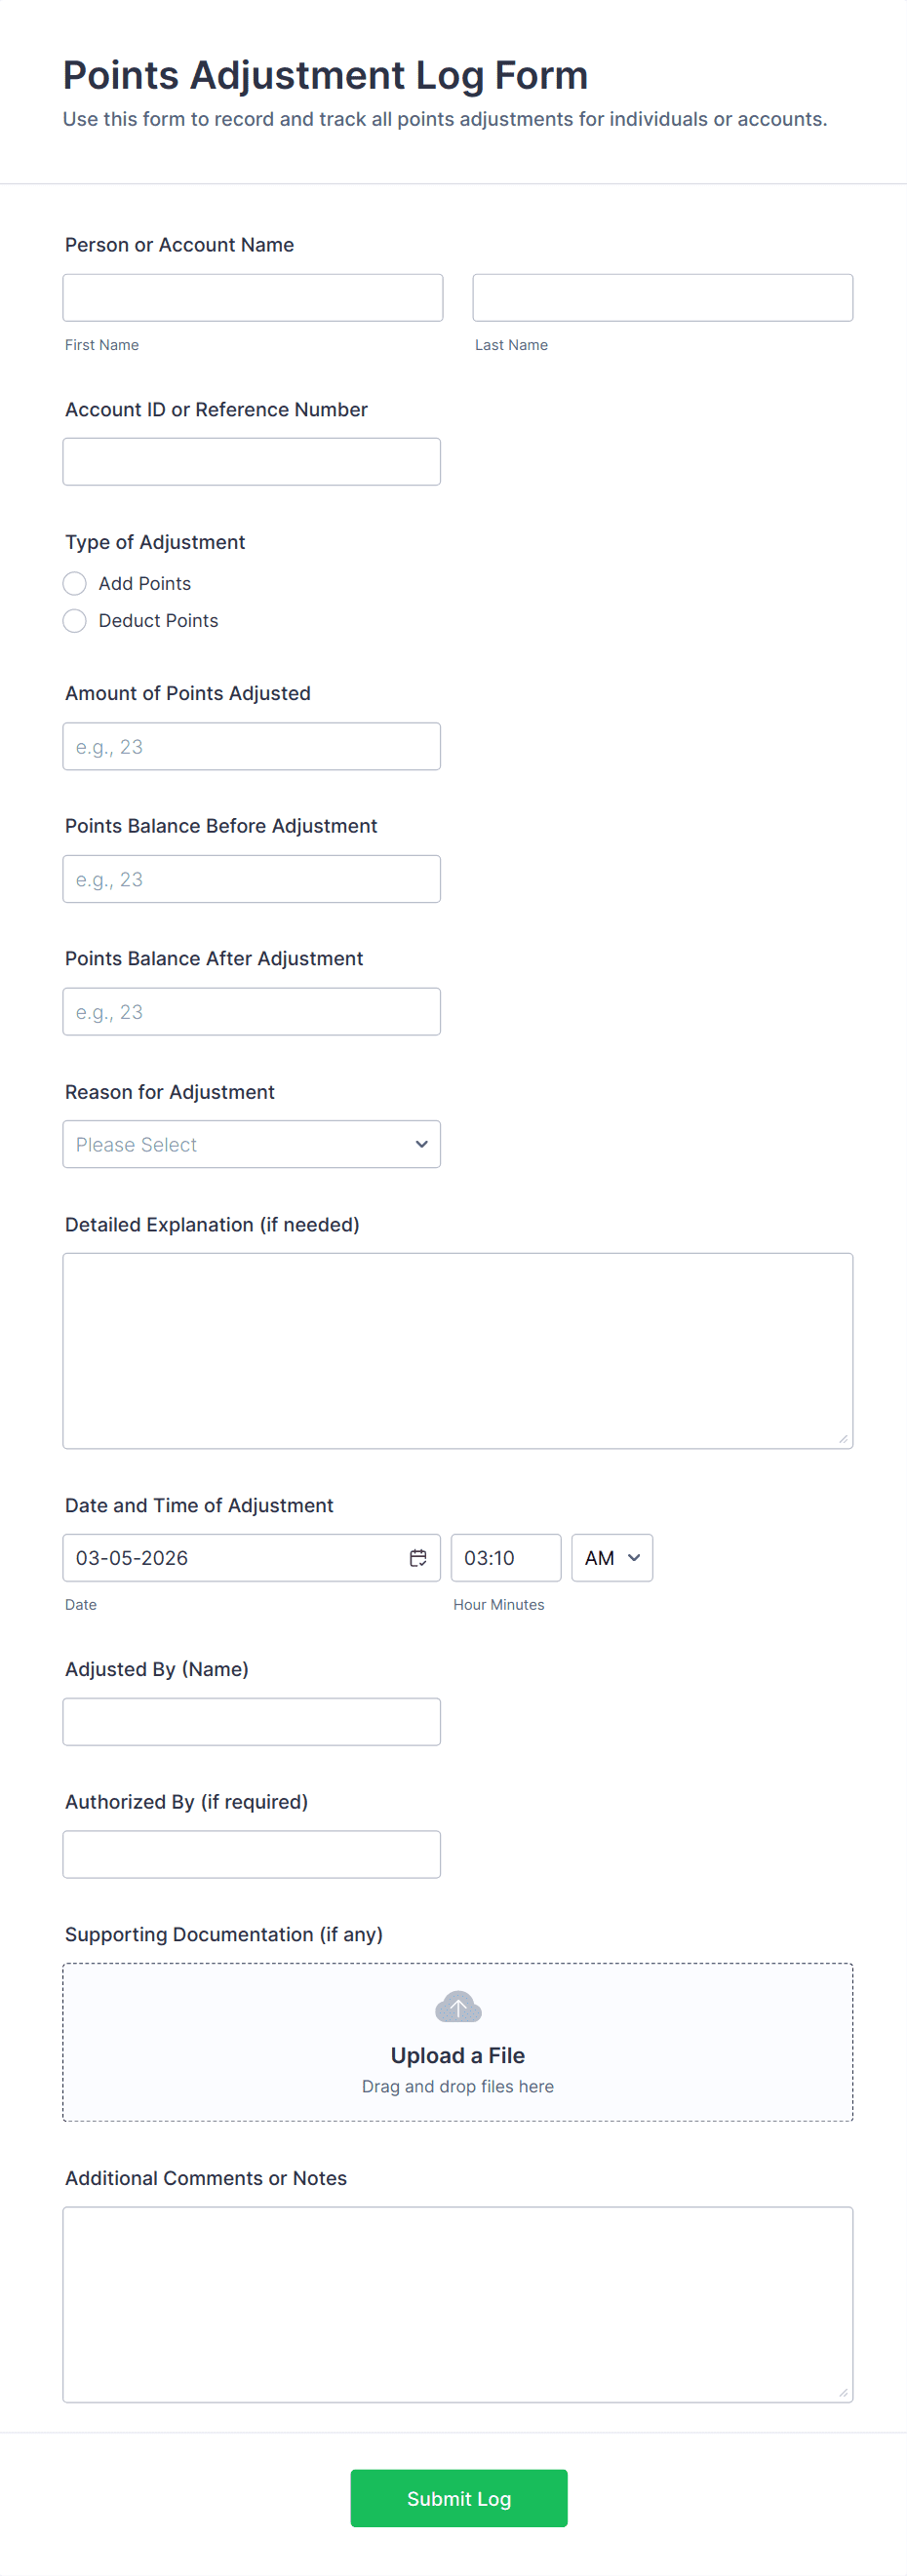Open the calendar date picker icon
This screenshot has height=2576, width=907.
pyautogui.click(x=418, y=1557)
